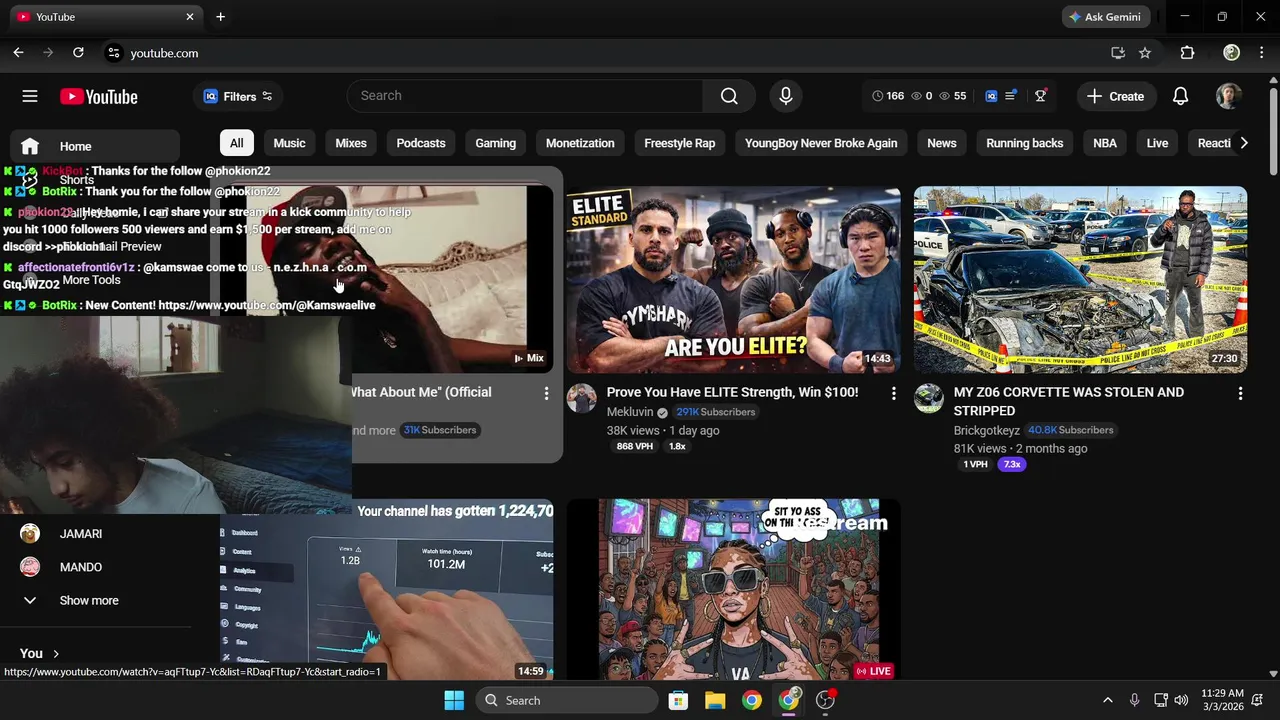Open the notifications bell
Screen dimensions: 1280x720
coord(1181,96)
